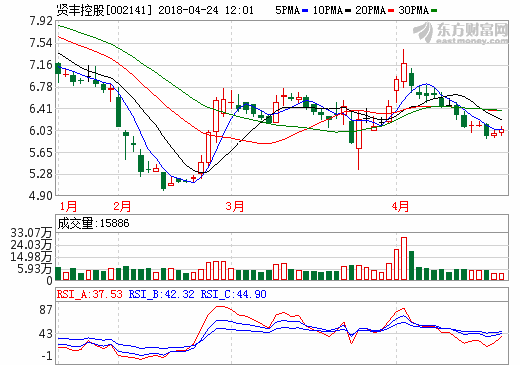Select the 1月 month marker
This screenshot has width=520, height=365.
click(x=68, y=207)
